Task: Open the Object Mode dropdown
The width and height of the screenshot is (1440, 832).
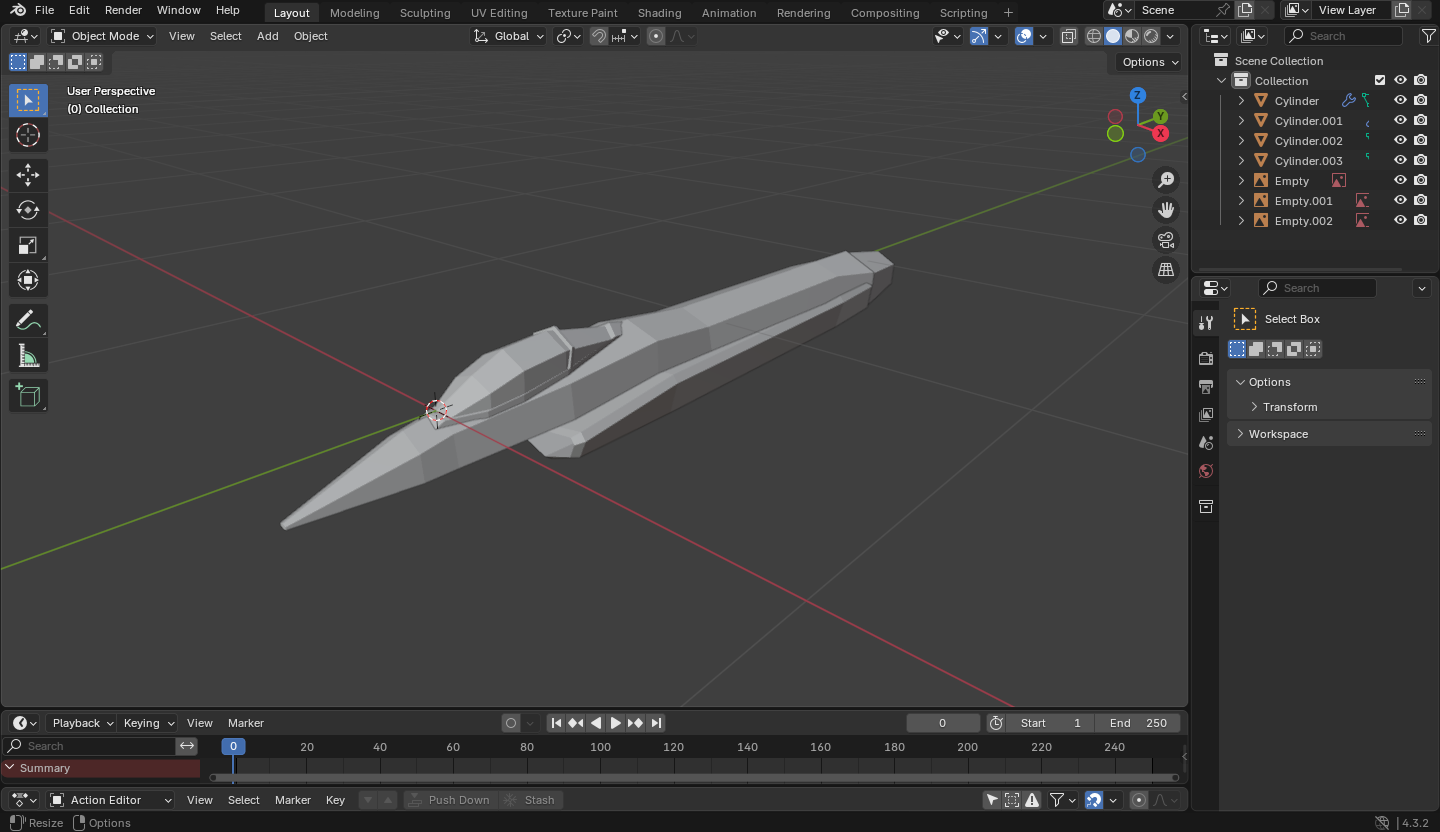Action: [x=103, y=36]
